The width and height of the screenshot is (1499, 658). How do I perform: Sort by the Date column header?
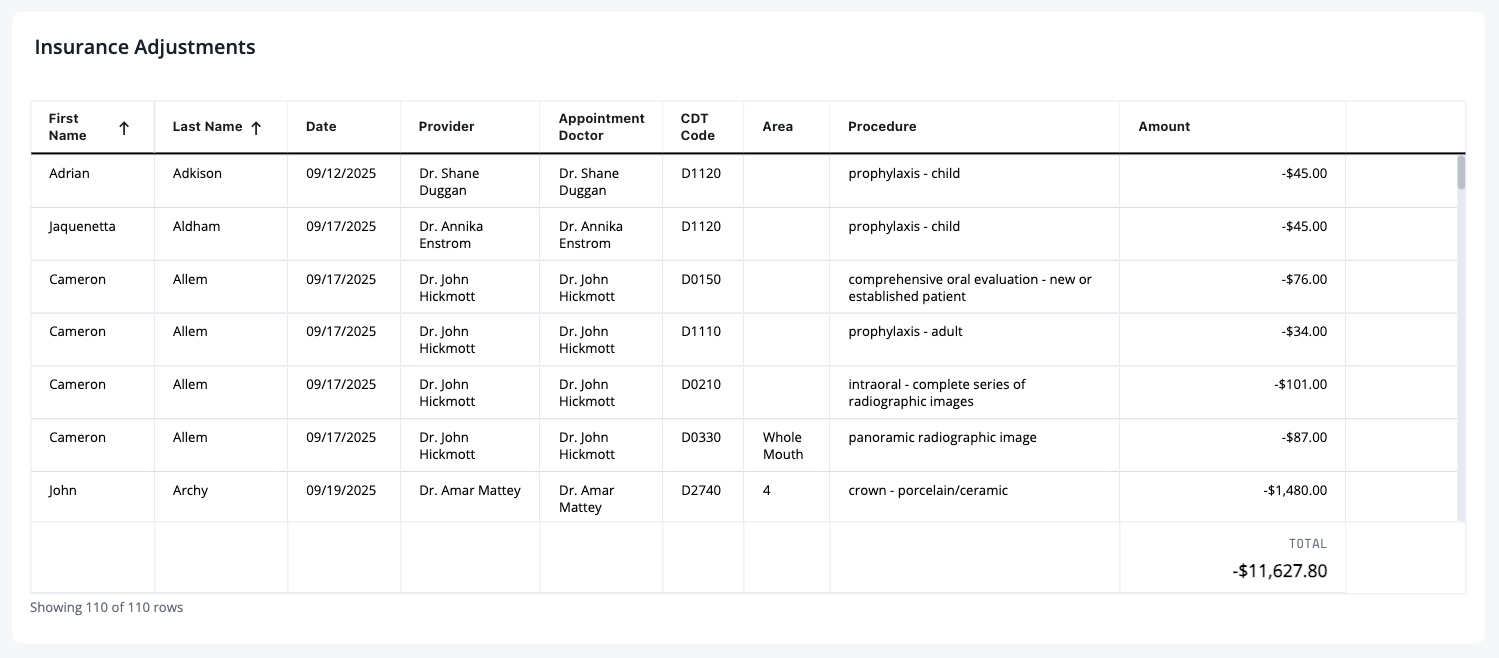pos(321,127)
